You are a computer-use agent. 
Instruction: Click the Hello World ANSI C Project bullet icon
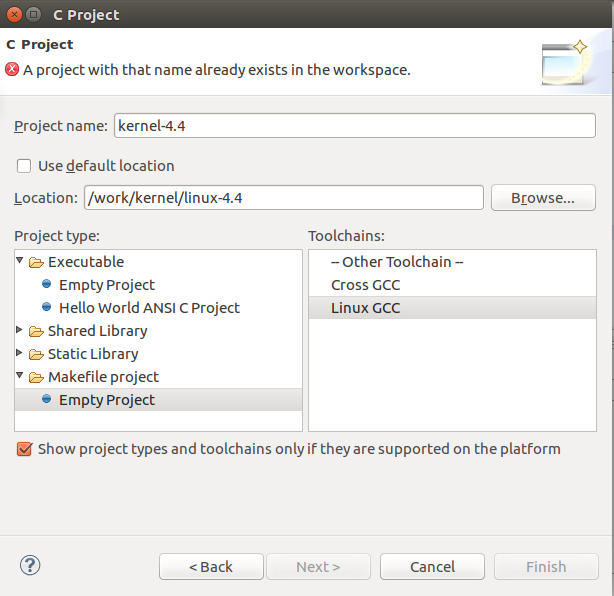pyautogui.click(x=47, y=307)
